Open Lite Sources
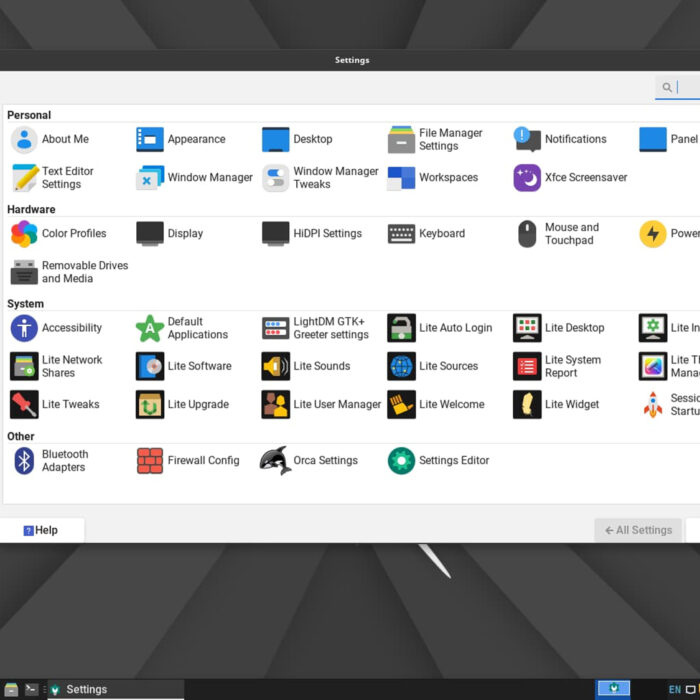Viewport: 700px width, 700px height. click(x=433, y=366)
